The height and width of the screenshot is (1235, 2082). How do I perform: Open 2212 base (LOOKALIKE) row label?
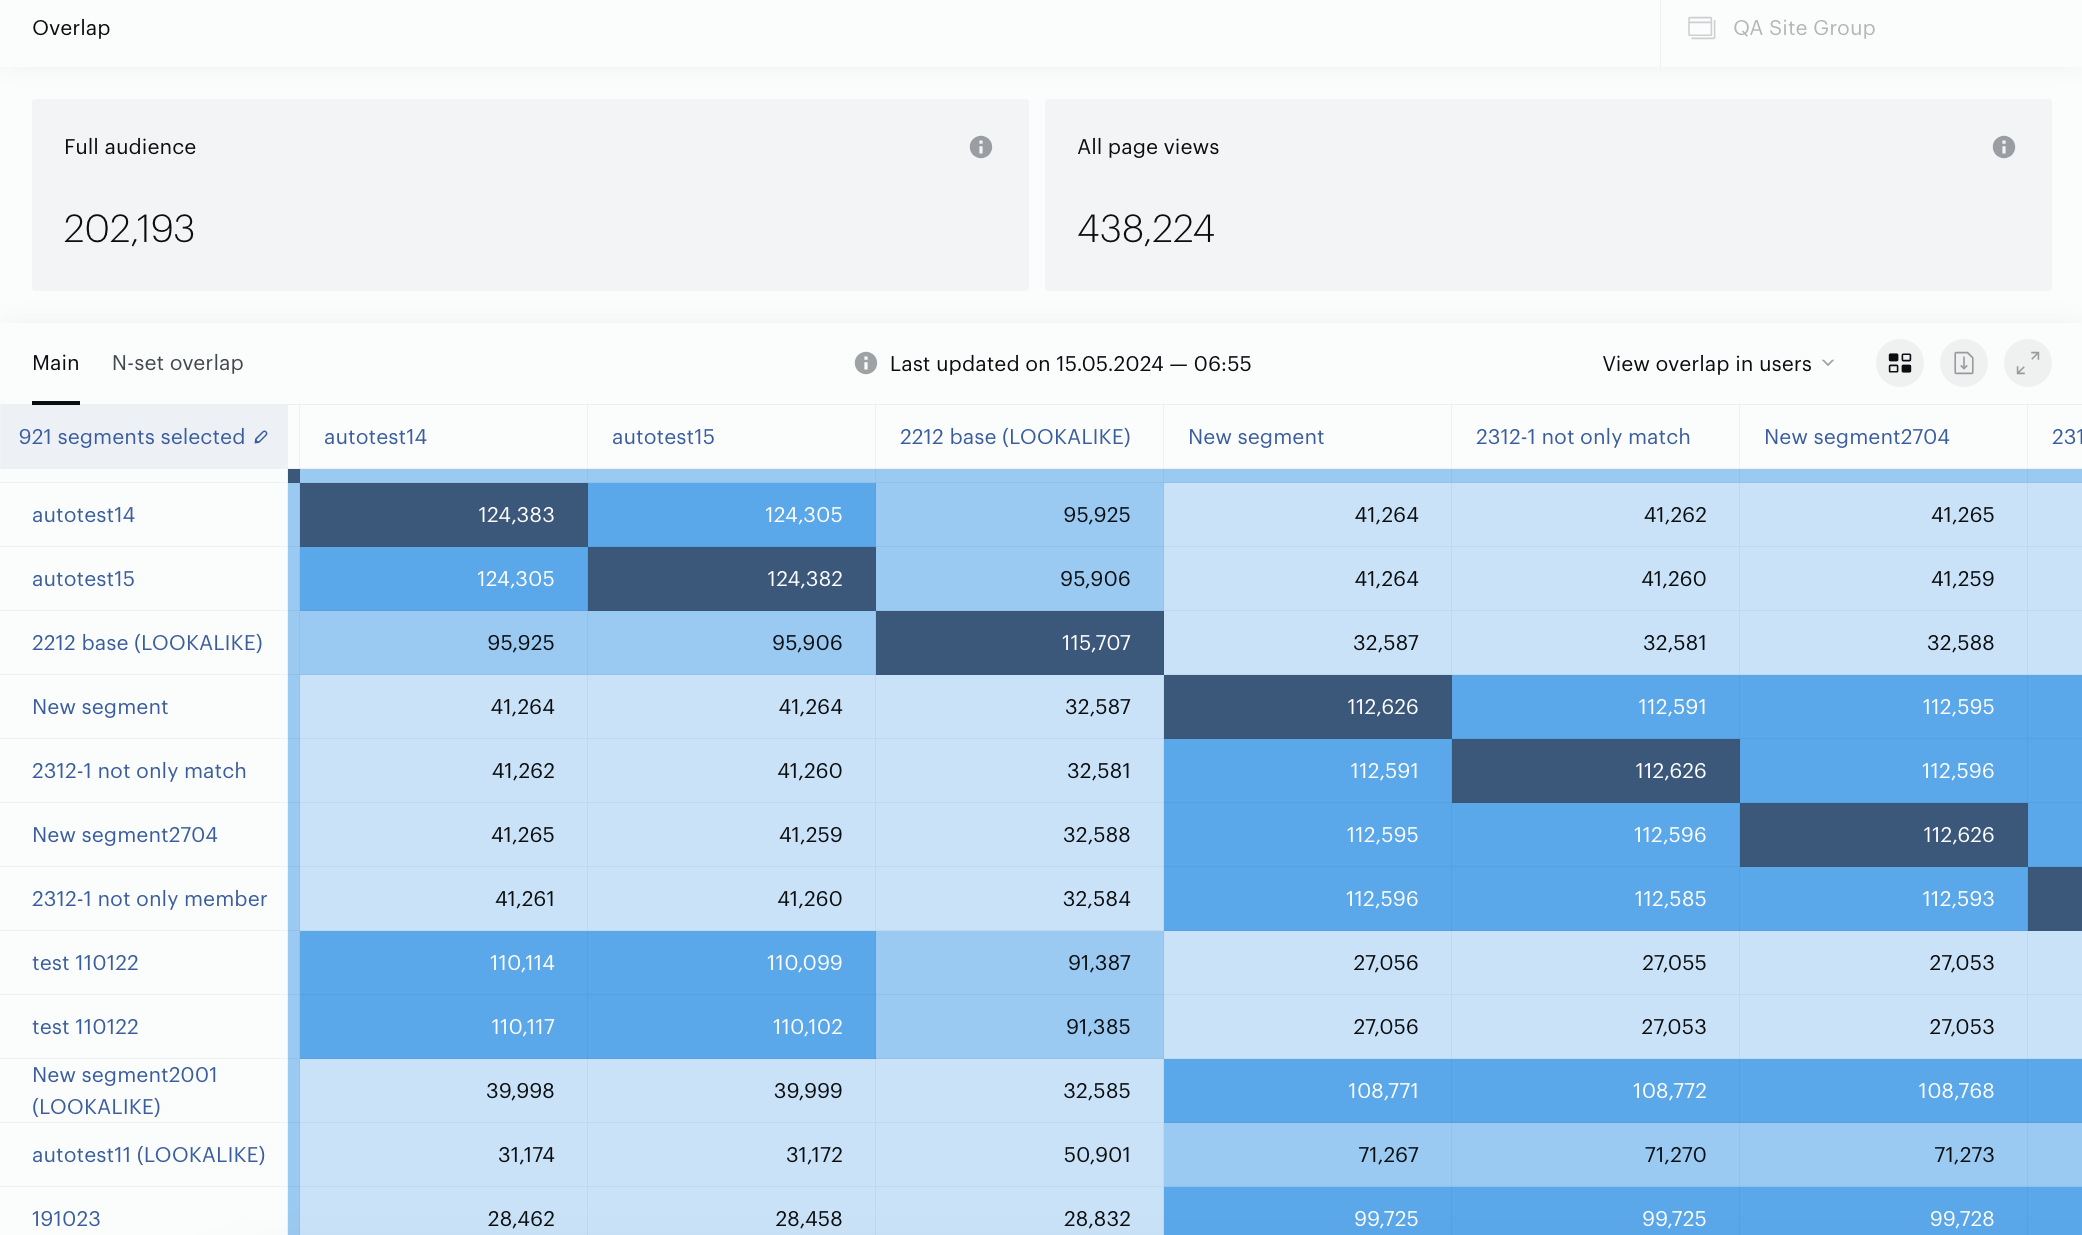click(147, 643)
